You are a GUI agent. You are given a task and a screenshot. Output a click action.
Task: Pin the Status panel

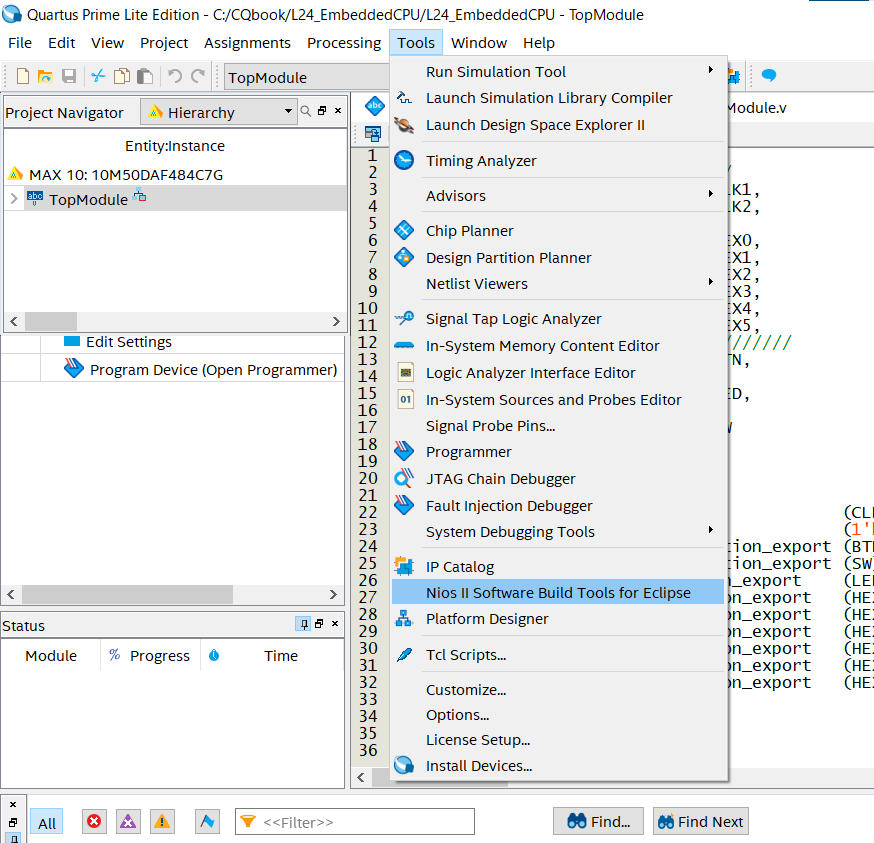[304, 624]
